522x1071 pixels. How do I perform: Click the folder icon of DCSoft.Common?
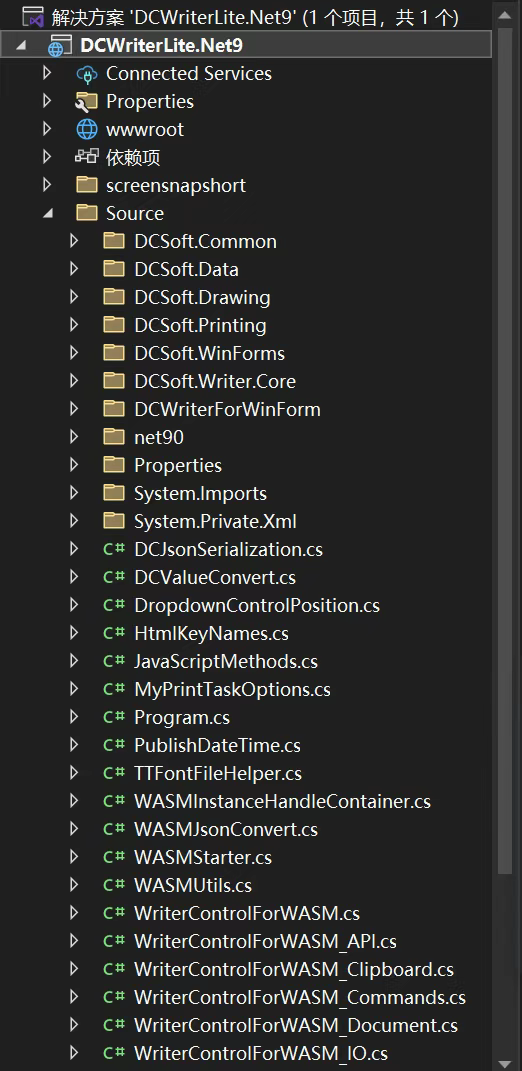pyautogui.click(x=114, y=241)
